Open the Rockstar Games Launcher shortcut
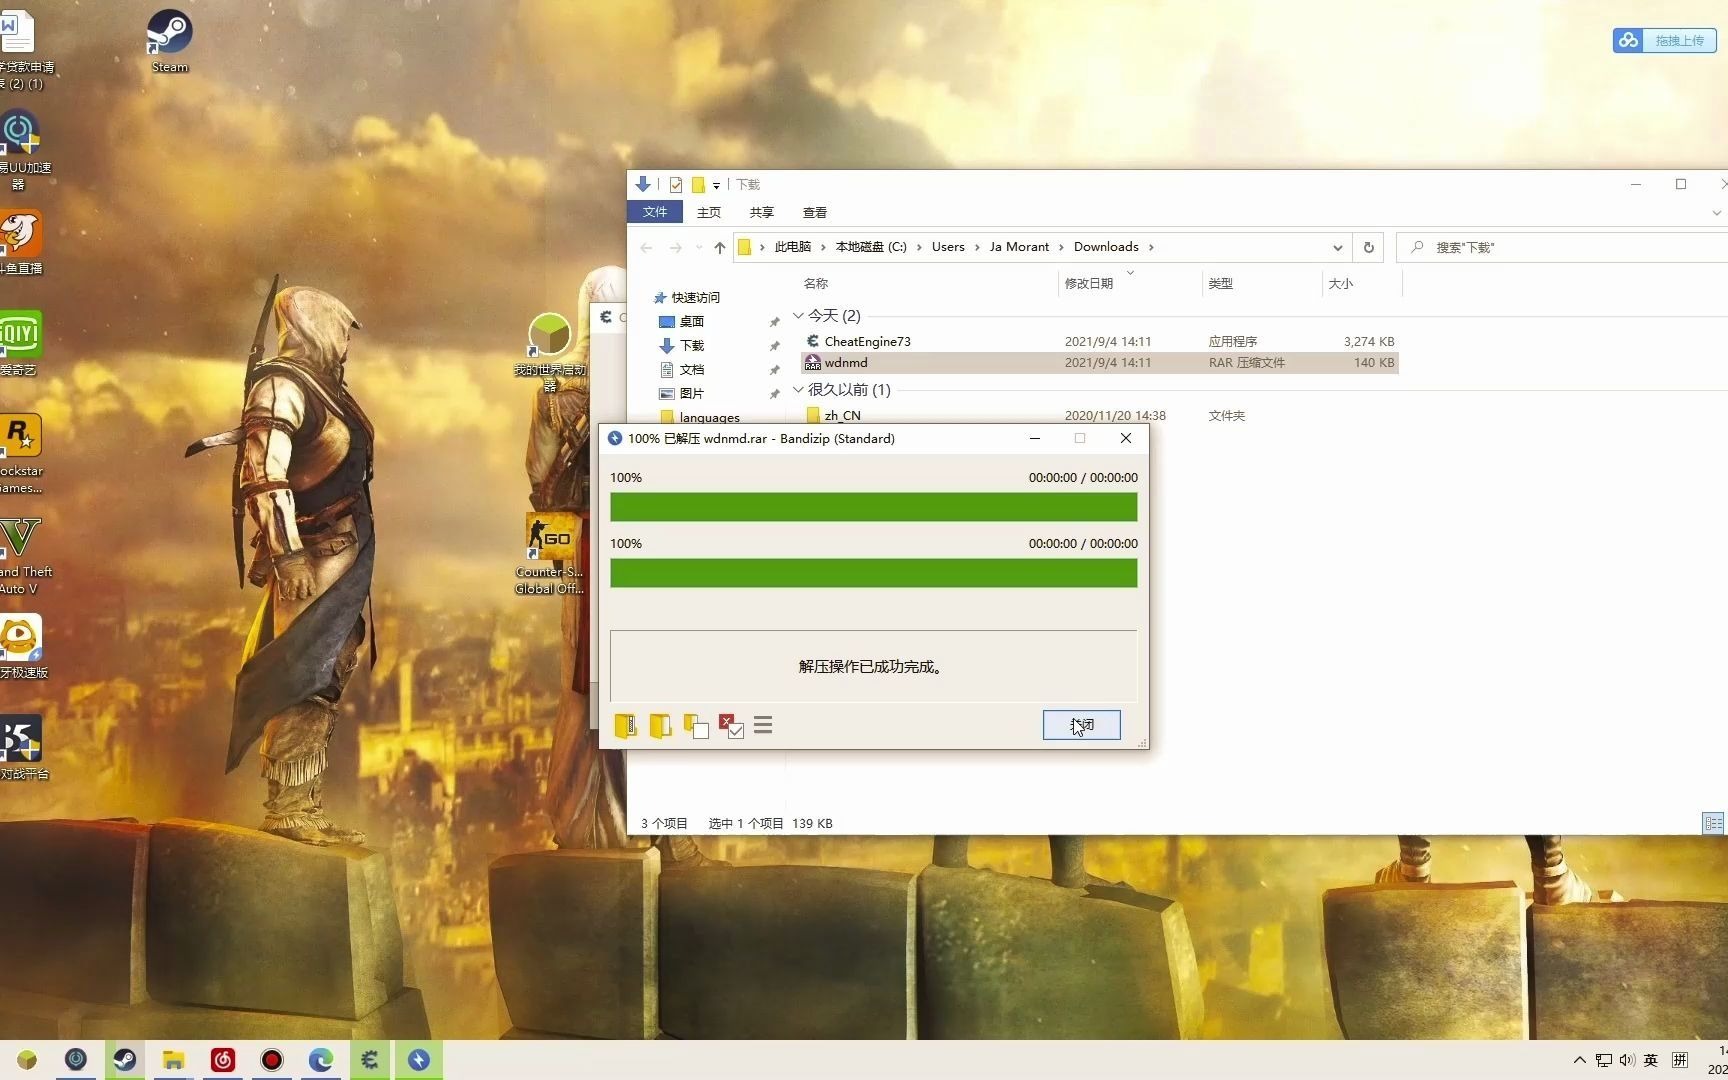This screenshot has width=1728, height=1080. 21,454
